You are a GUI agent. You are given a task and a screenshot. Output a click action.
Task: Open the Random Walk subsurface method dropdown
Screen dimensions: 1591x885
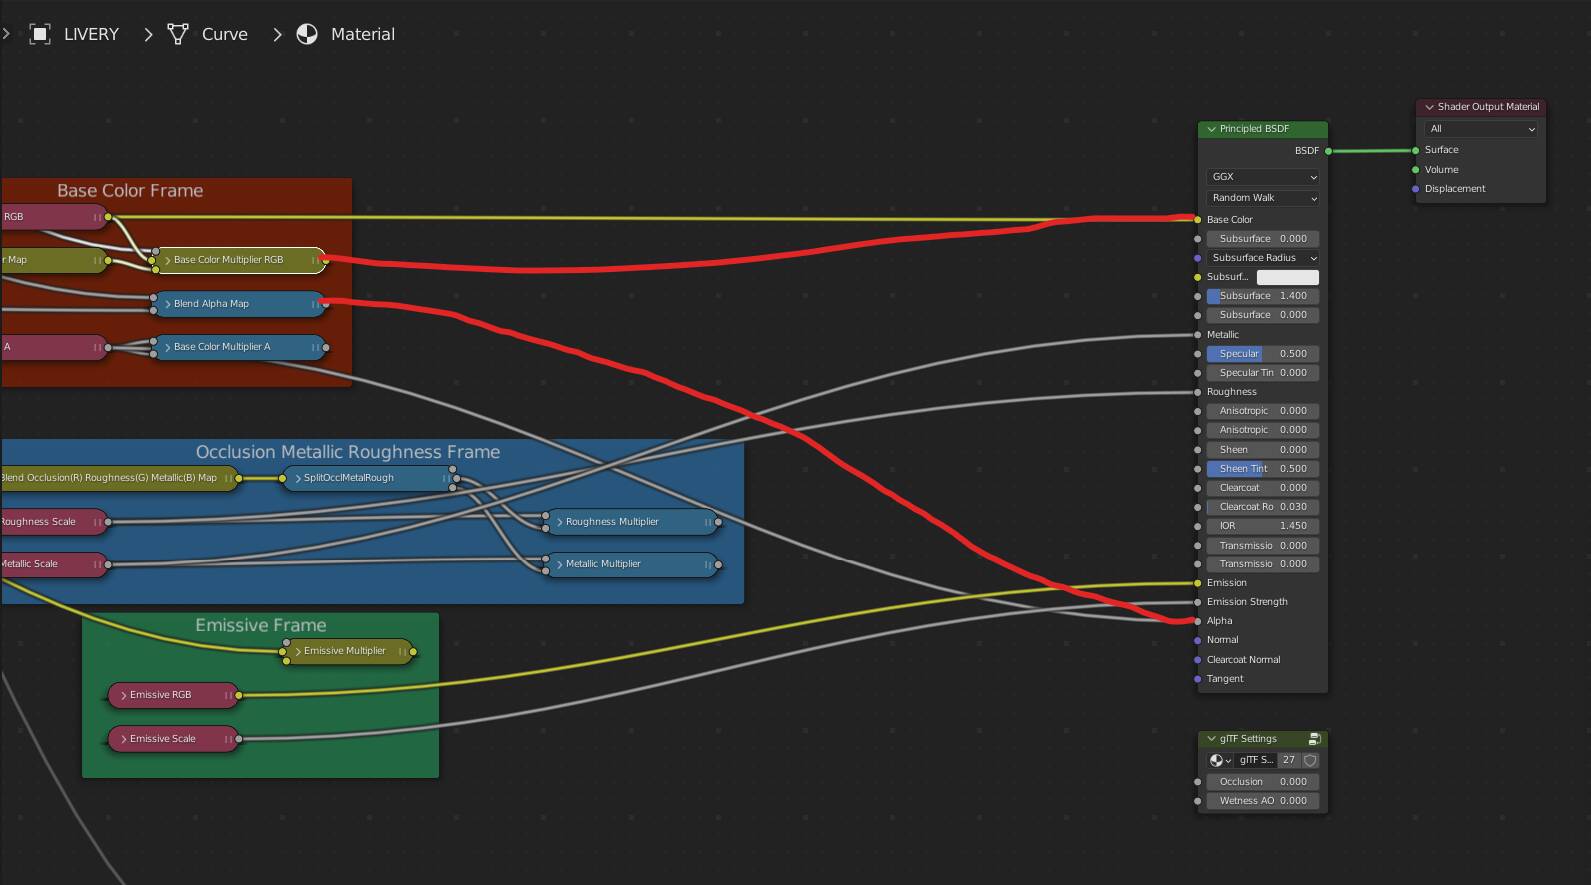1262,198
